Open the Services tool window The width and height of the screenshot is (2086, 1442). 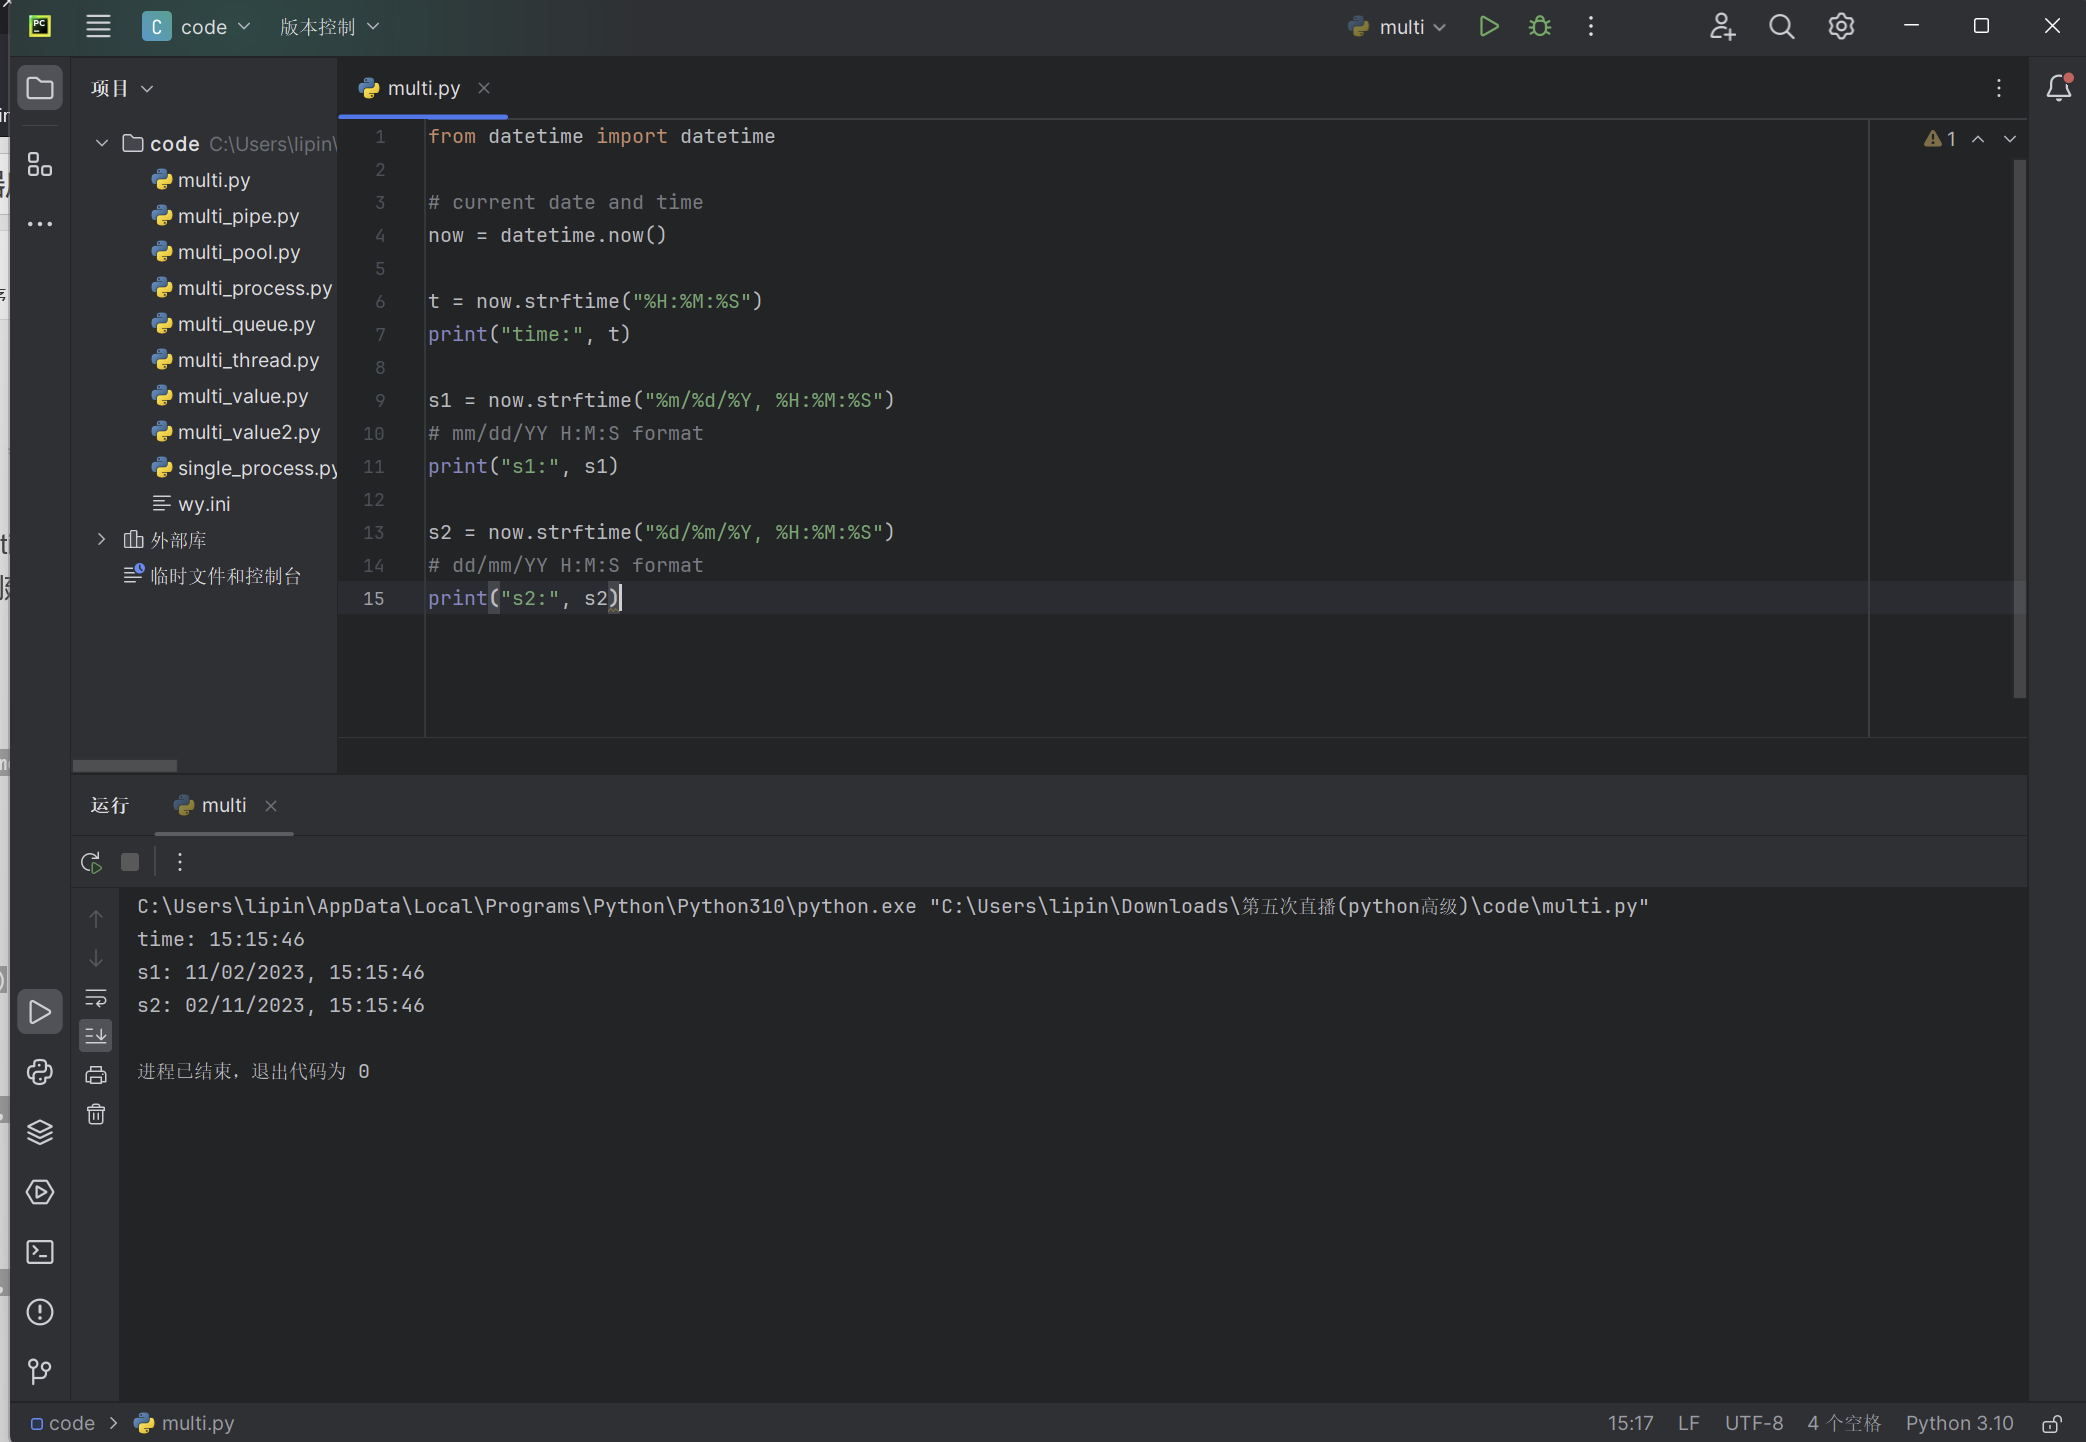(x=40, y=1192)
